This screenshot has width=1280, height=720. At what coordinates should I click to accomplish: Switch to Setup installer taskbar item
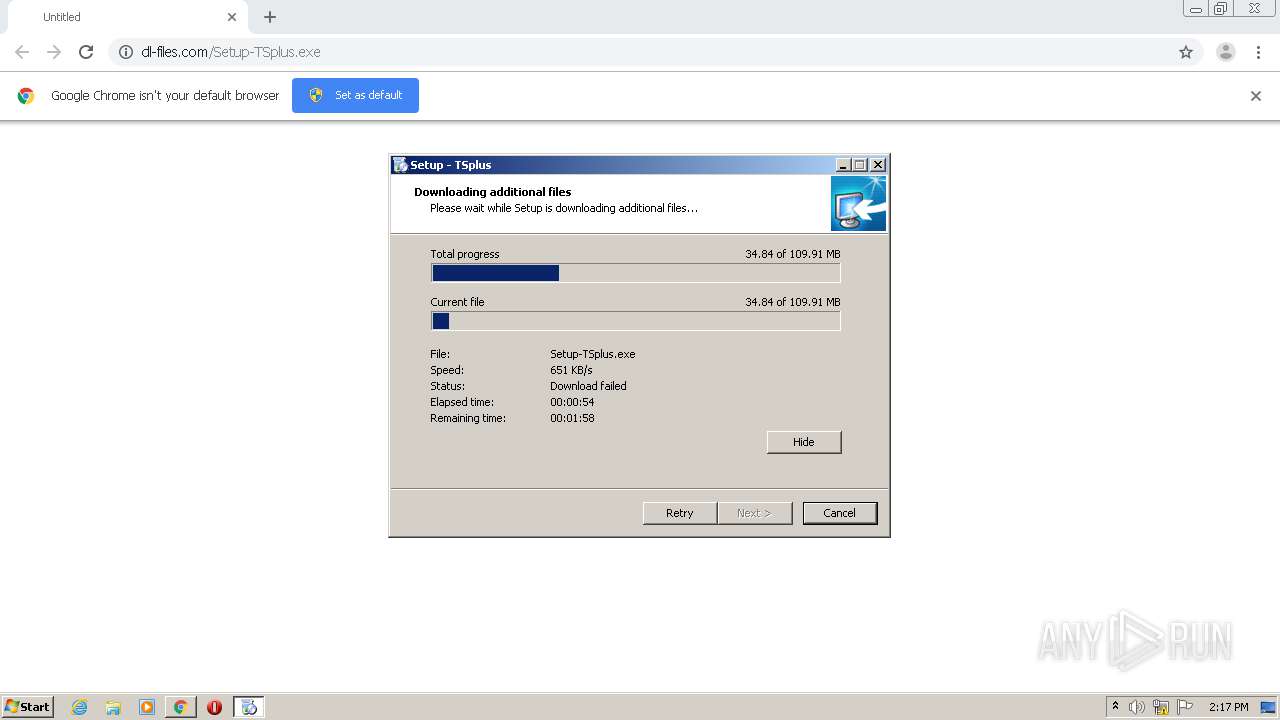249,707
